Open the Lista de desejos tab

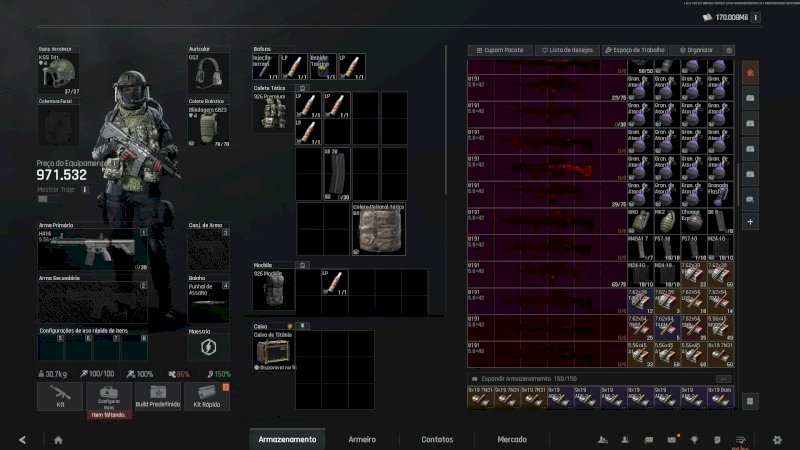567,50
